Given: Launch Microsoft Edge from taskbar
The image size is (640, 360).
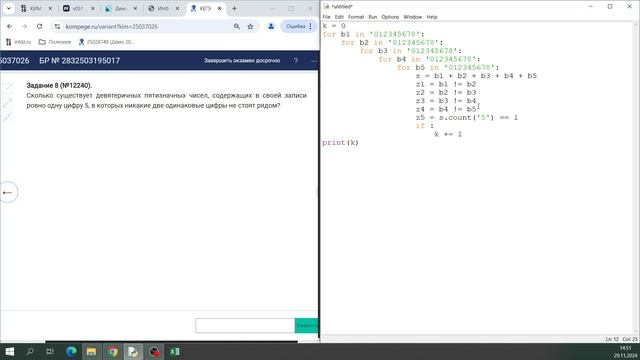Looking at the screenshot, I should click(71, 351).
